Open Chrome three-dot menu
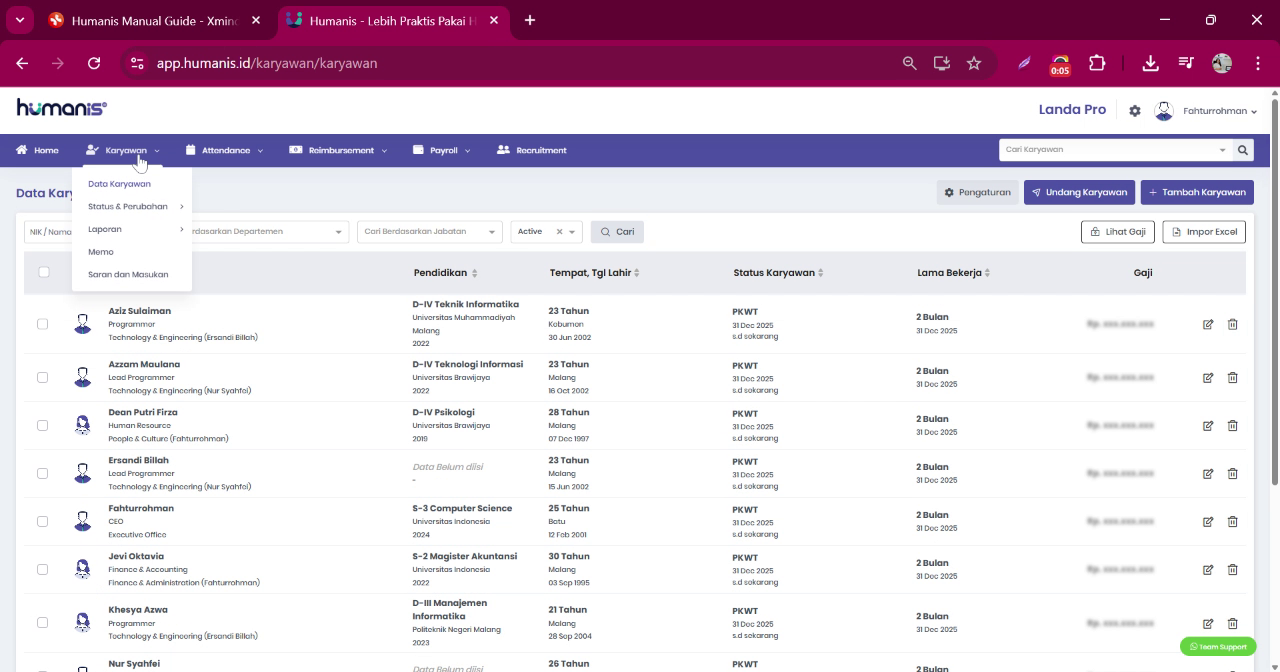Image resolution: width=1280 pixels, height=672 pixels. pos(1257,63)
